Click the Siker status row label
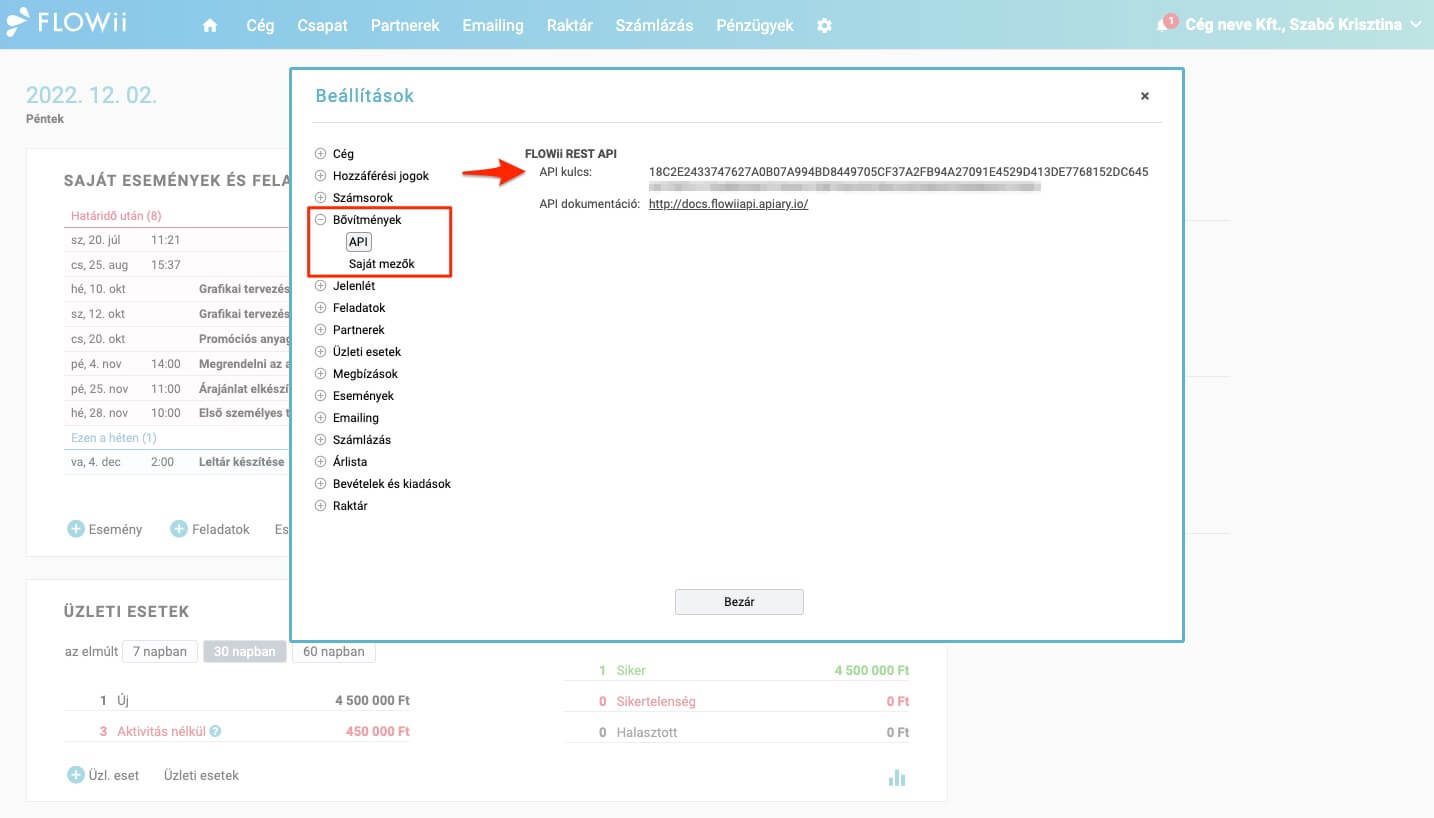This screenshot has height=818, width=1434. coord(631,670)
